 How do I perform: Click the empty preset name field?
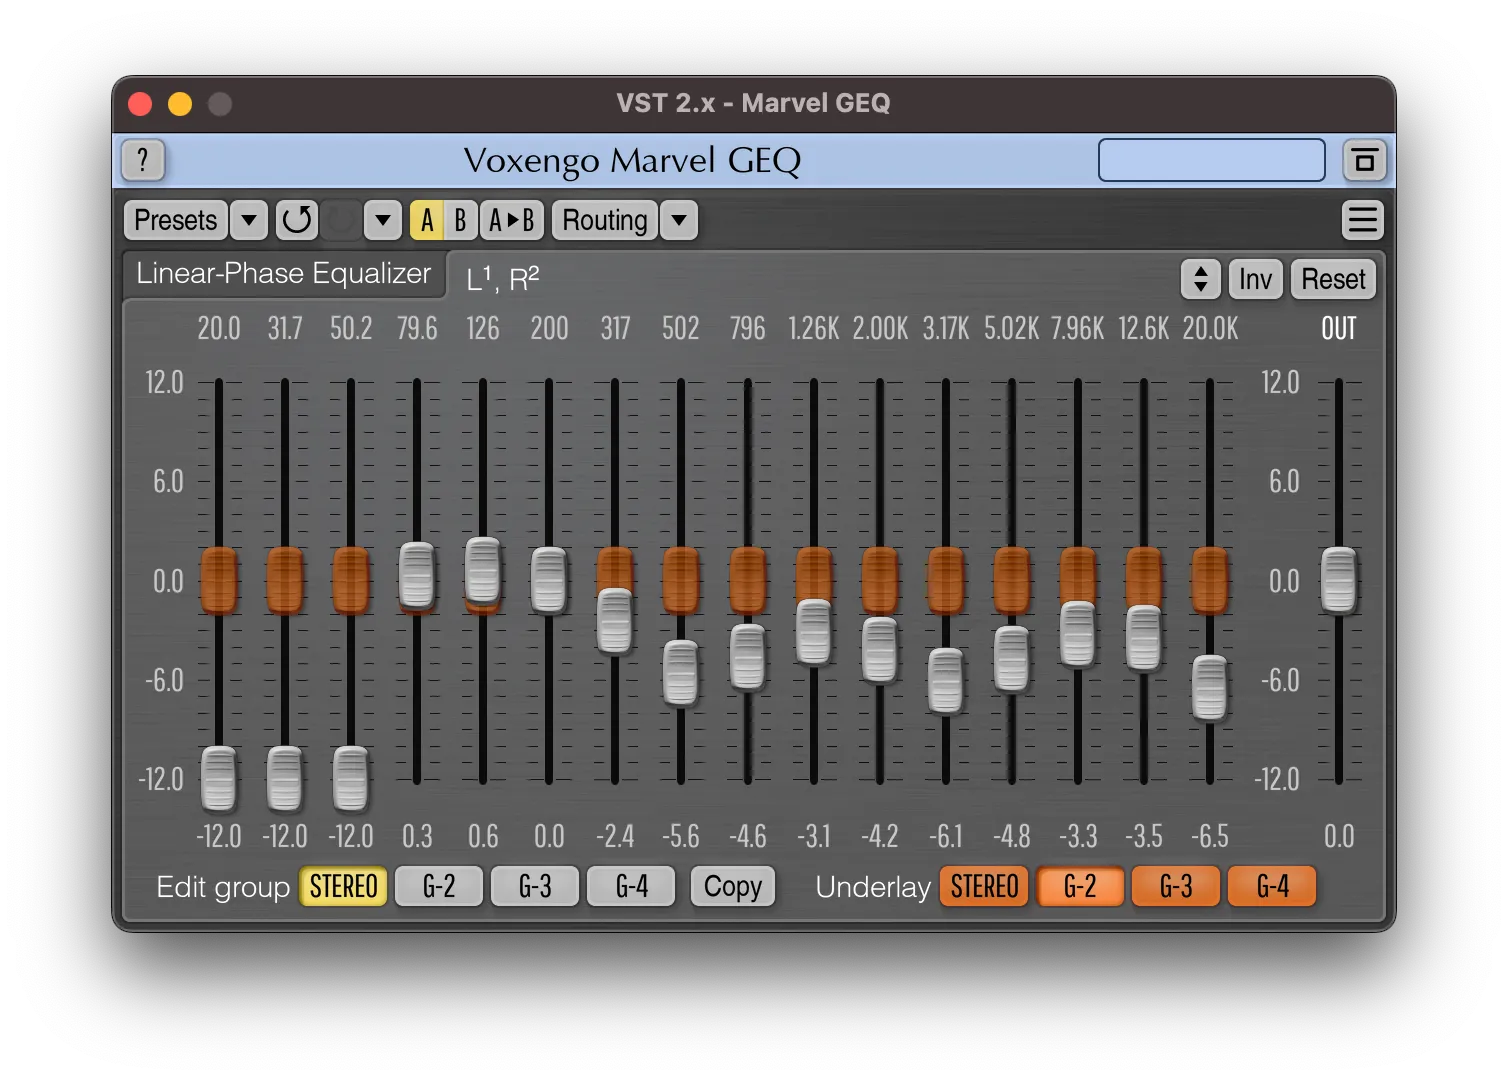click(x=1212, y=160)
